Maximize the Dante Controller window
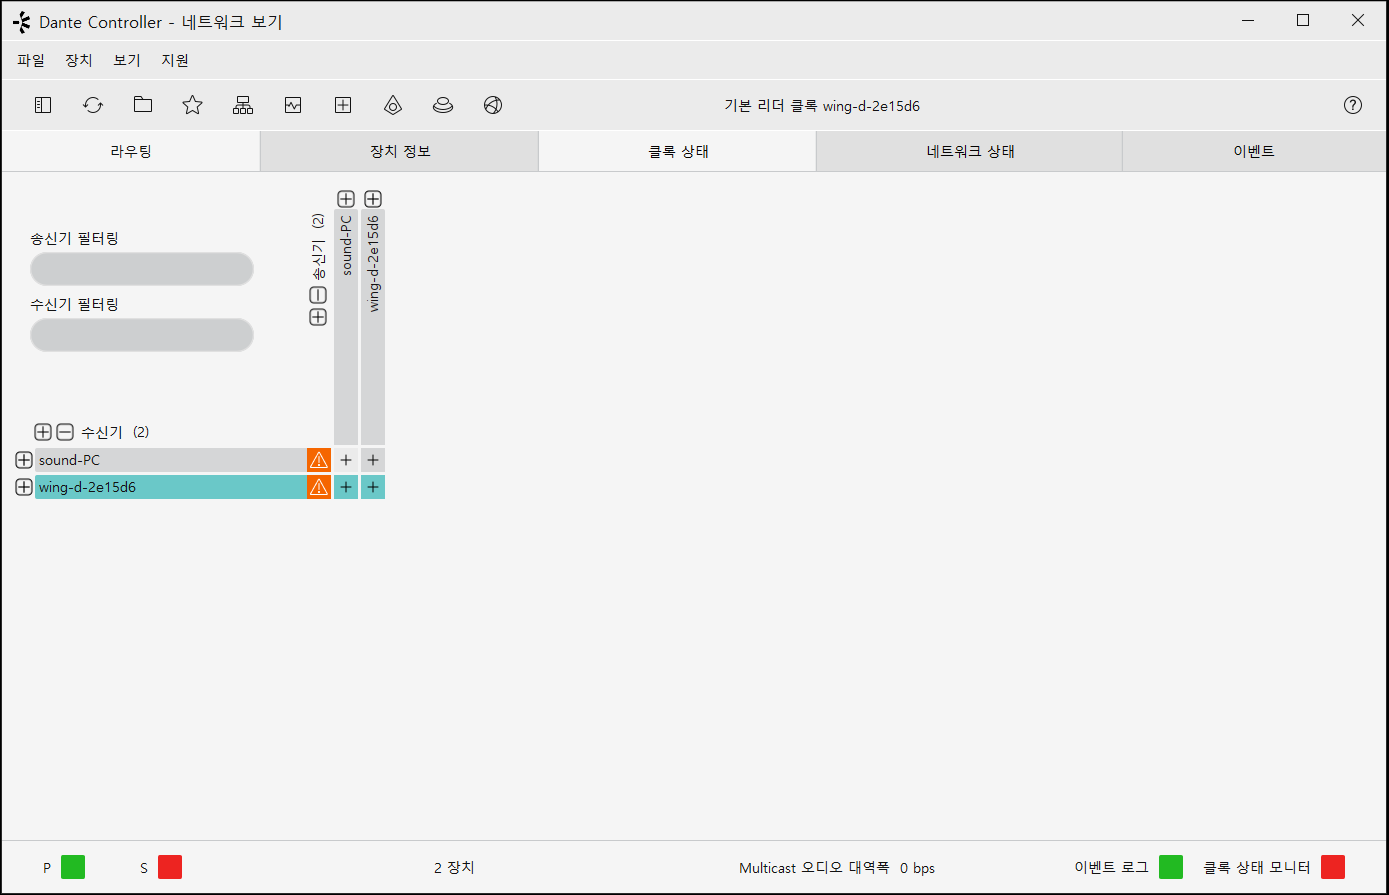Screen dimensions: 1389x895 (1303, 20)
